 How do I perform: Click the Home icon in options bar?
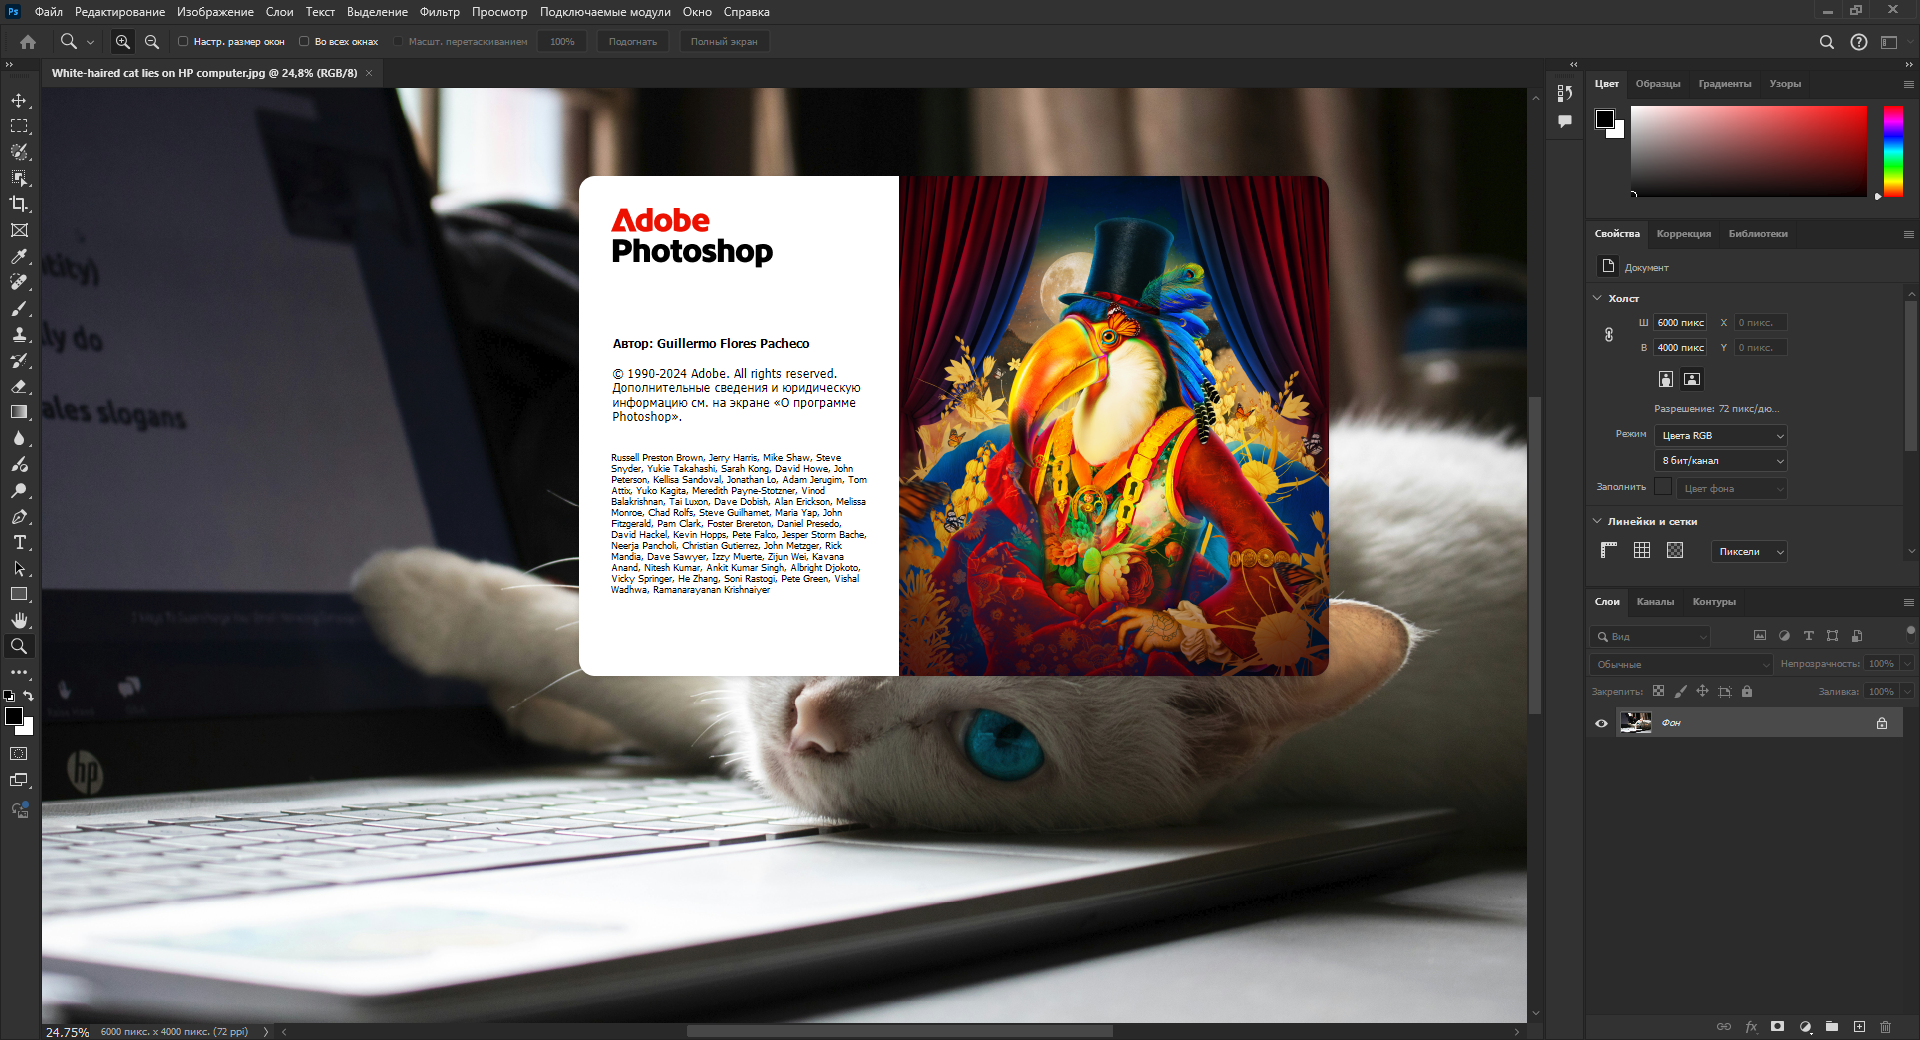click(28, 42)
